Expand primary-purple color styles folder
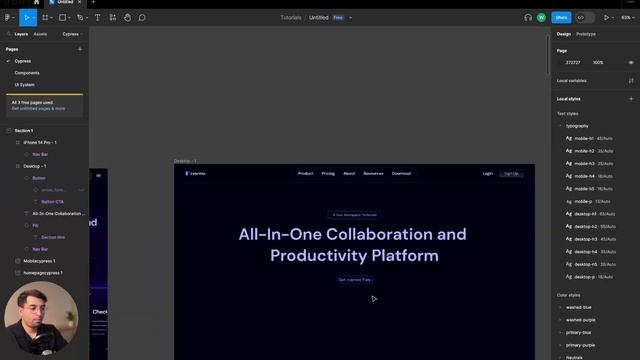640x360 pixels. [x=560, y=345]
